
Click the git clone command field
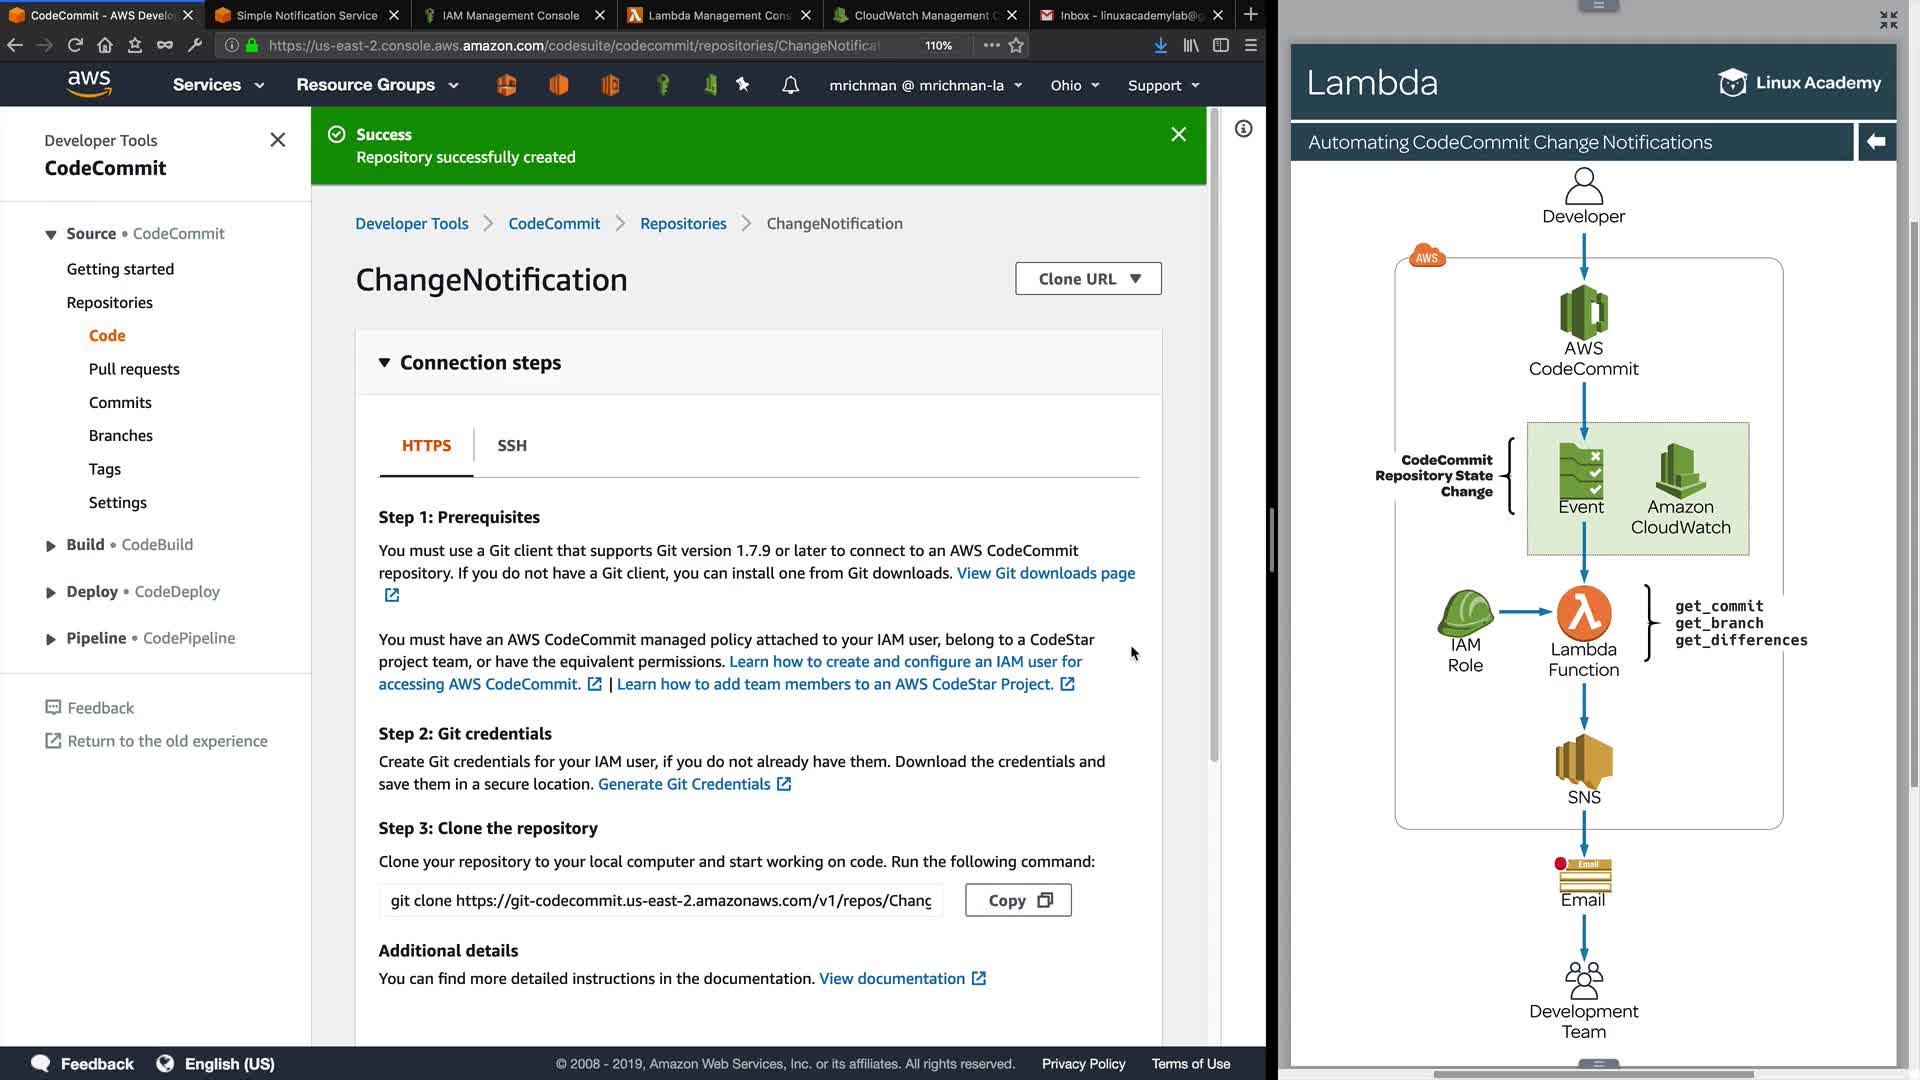tap(660, 901)
